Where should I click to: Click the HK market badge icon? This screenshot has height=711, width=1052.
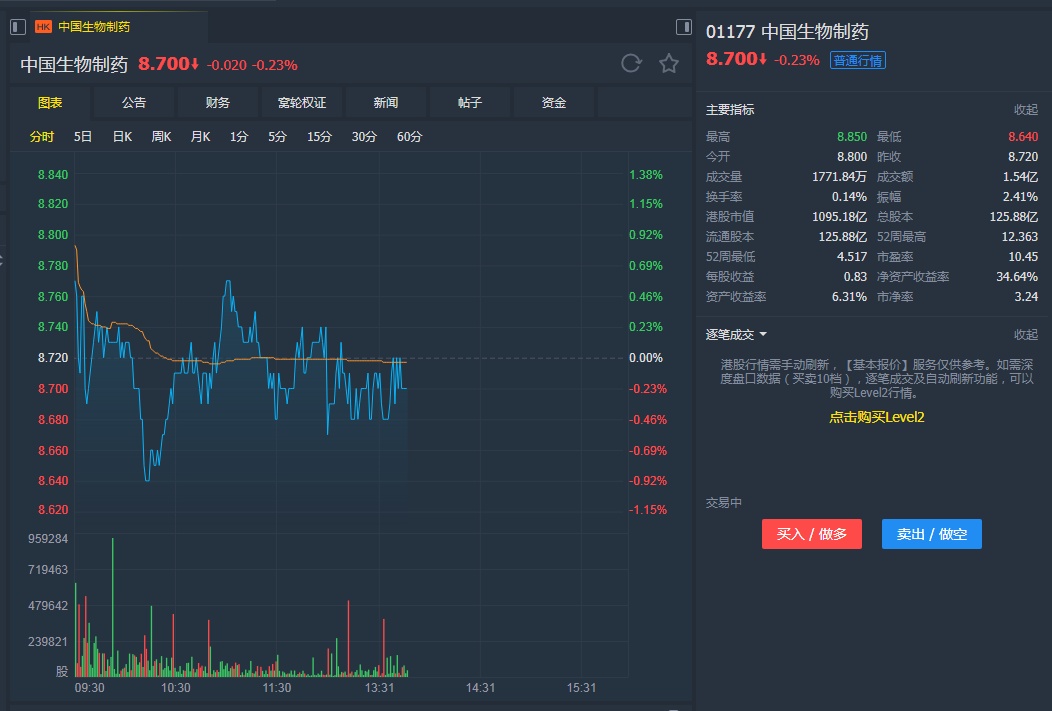pyautogui.click(x=43, y=27)
